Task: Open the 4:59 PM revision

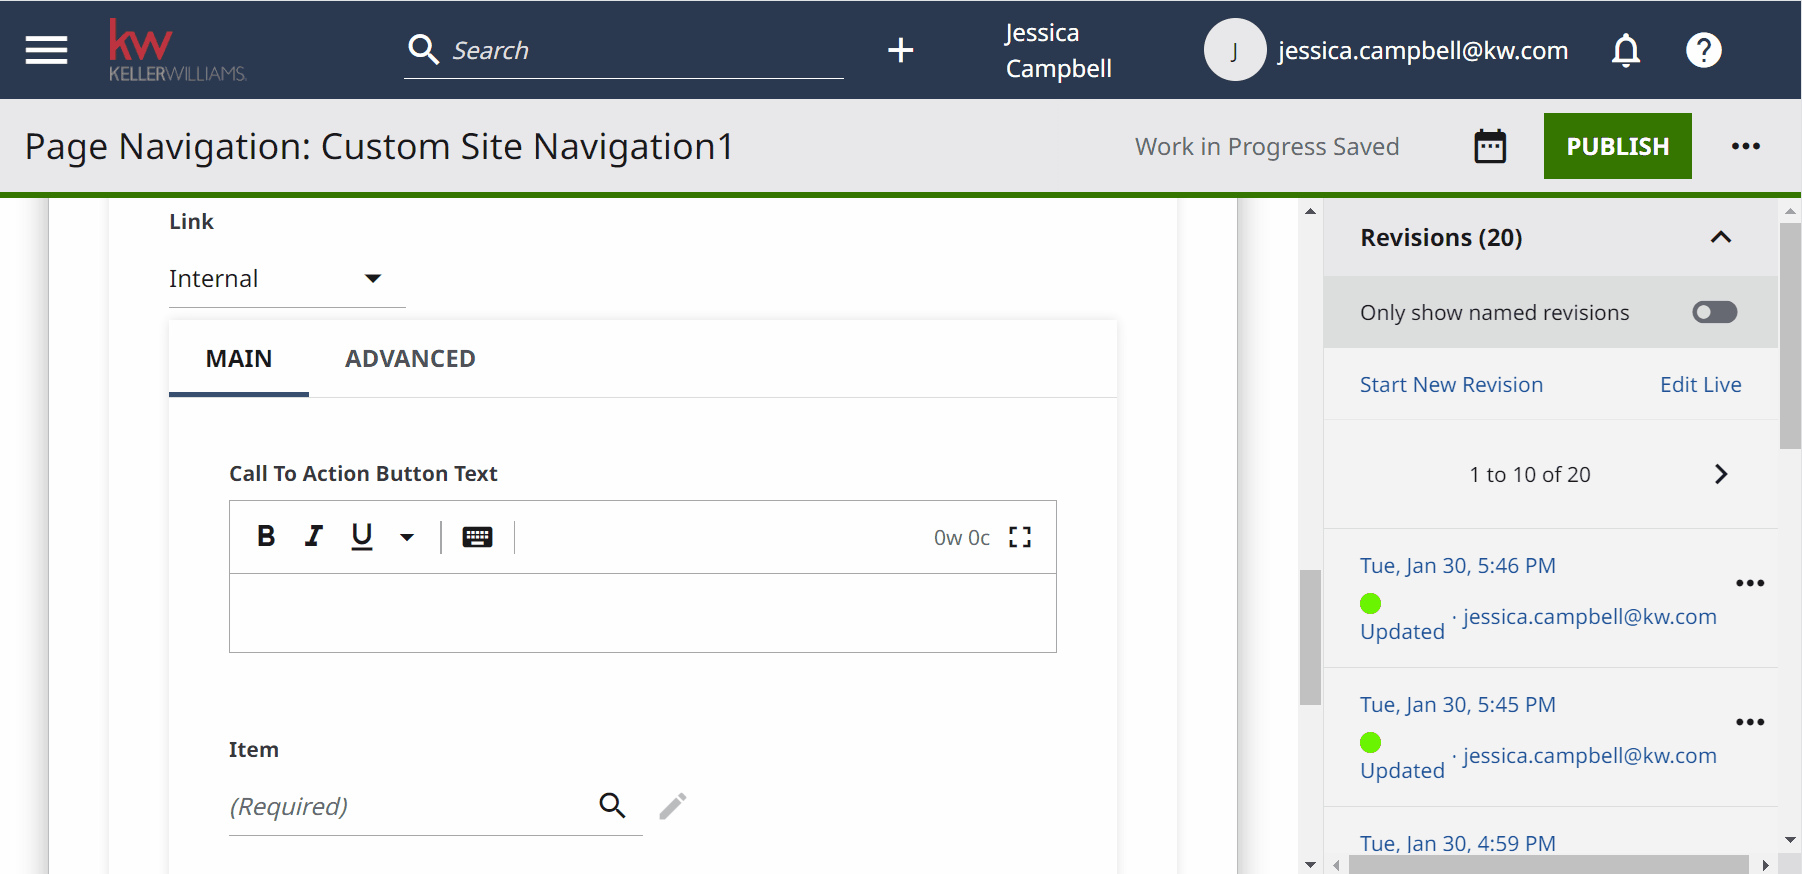Action: (1457, 844)
